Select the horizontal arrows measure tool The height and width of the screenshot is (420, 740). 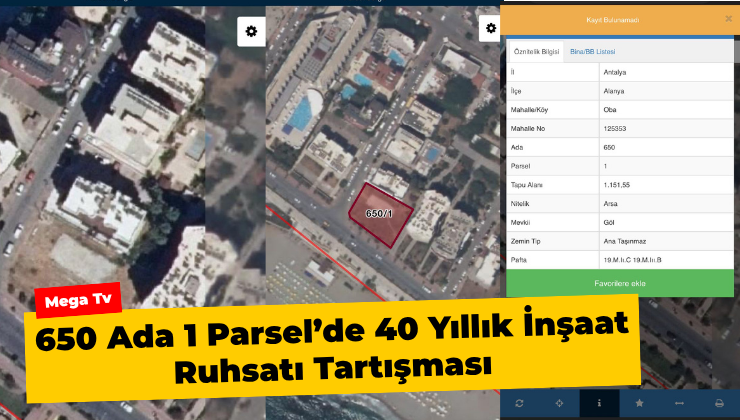[680, 403]
